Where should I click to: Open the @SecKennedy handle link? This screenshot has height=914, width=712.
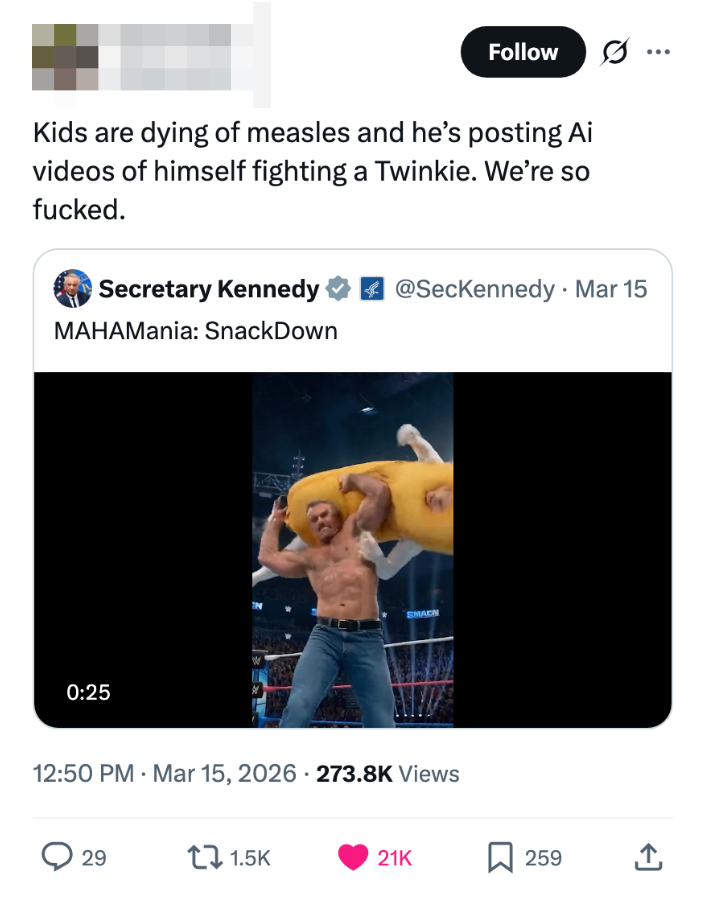pyautogui.click(x=474, y=289)
